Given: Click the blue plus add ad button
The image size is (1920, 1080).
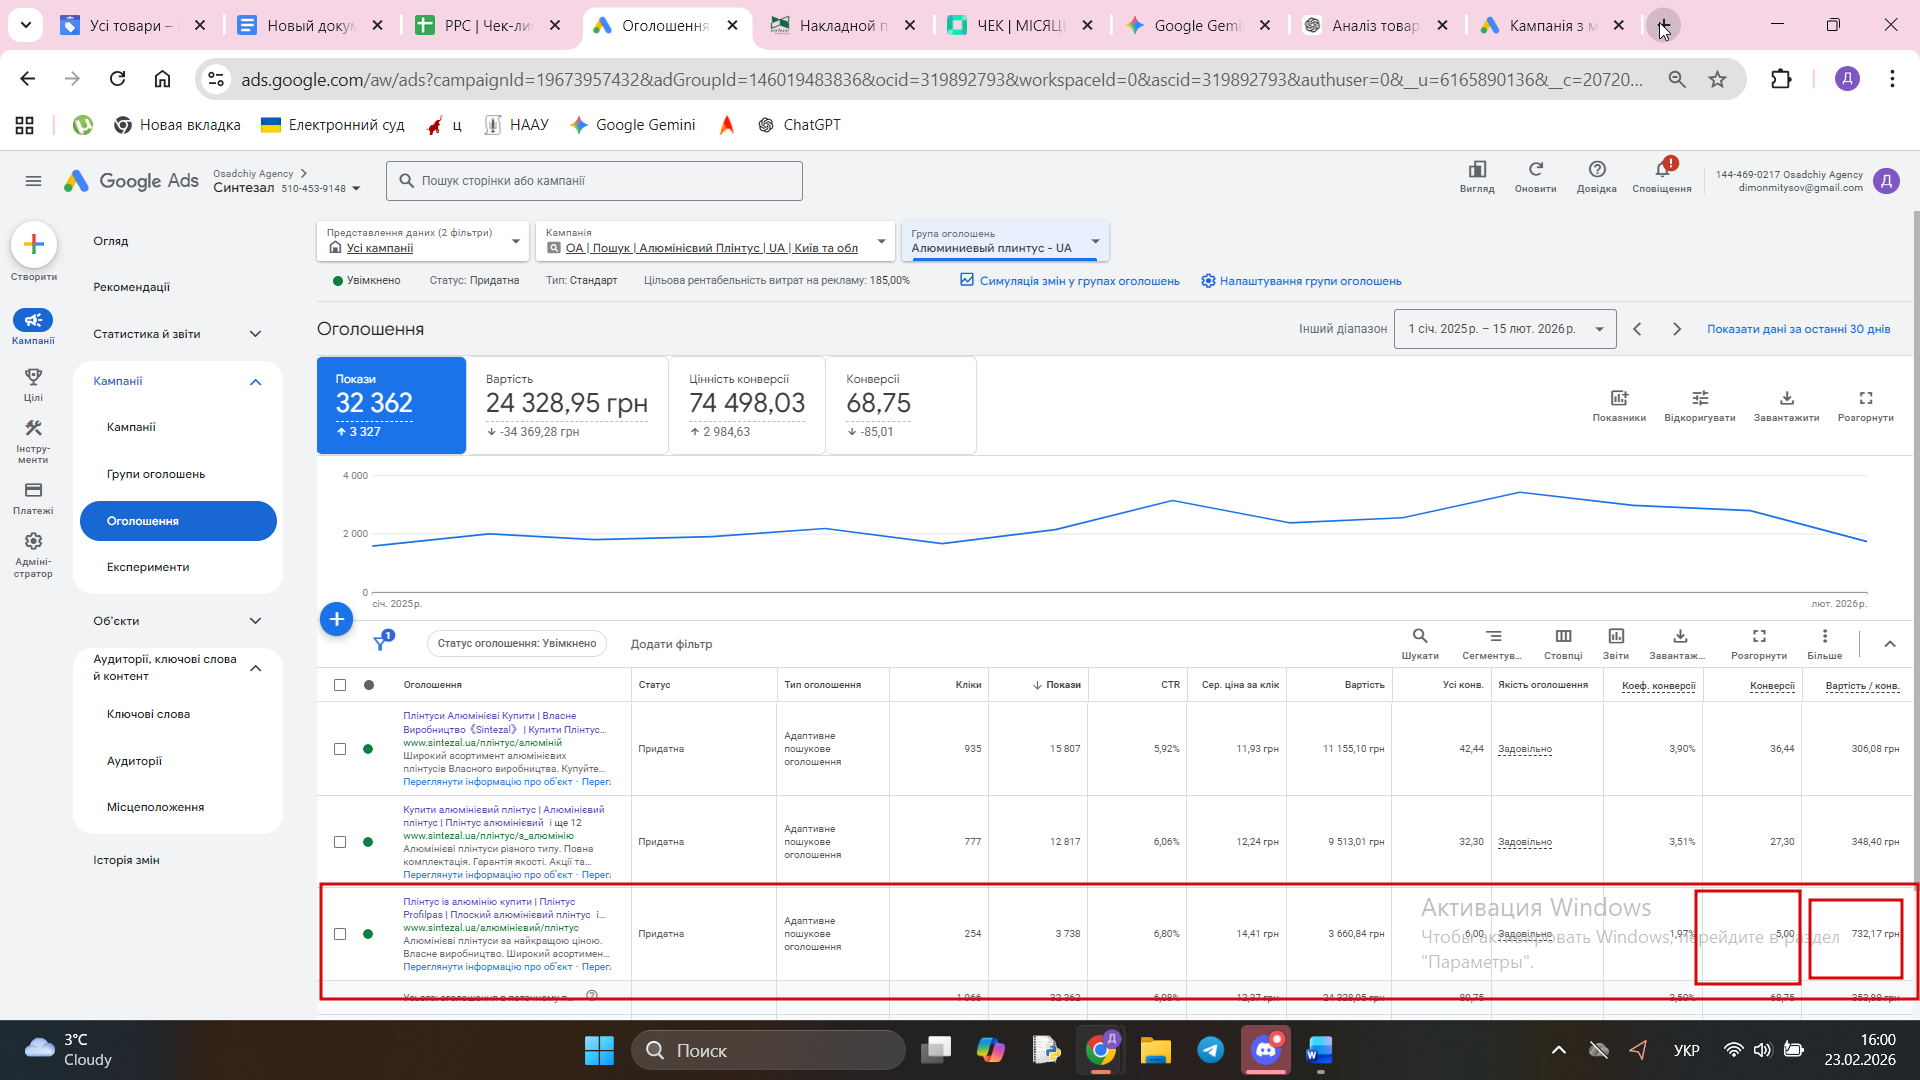Looking at the screenshot, I should click(336, 619).
